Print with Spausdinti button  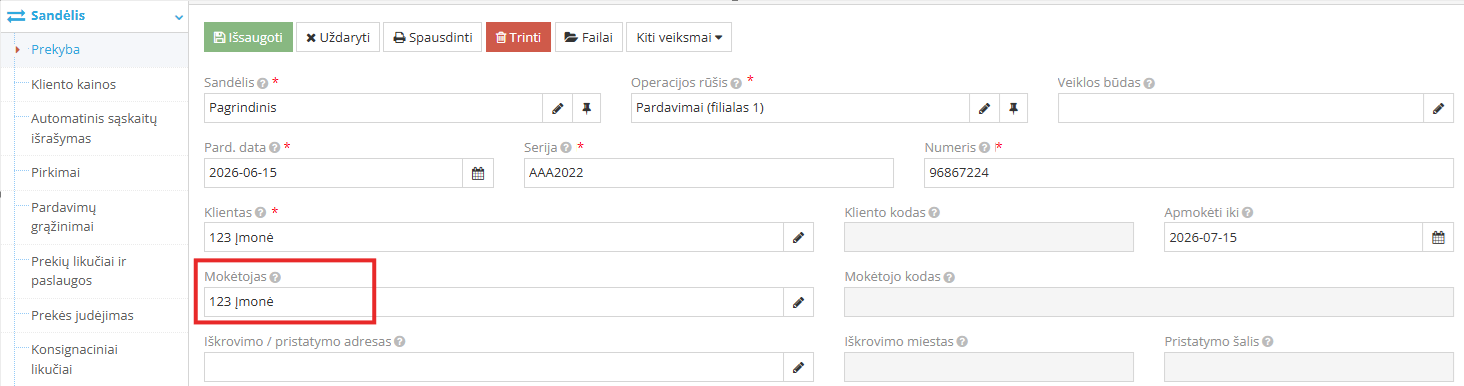click(x=432, y=37)
